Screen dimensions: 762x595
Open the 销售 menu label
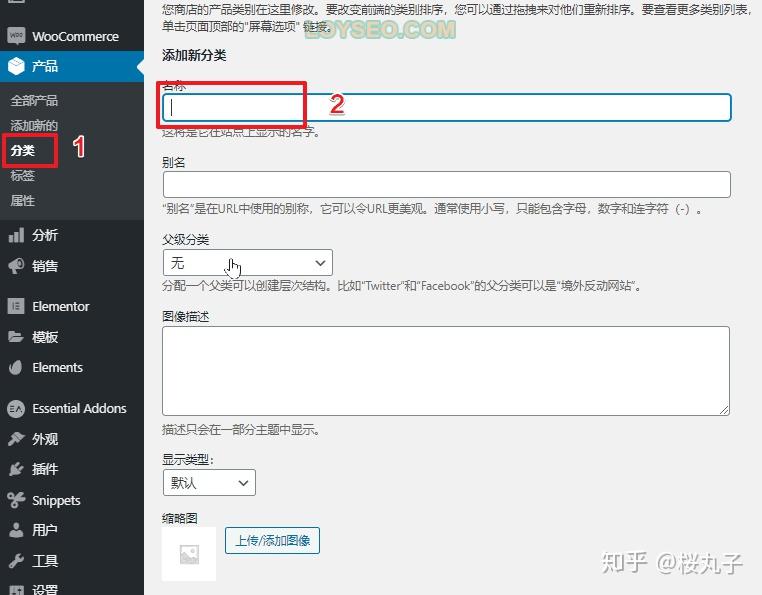point(45,266)
